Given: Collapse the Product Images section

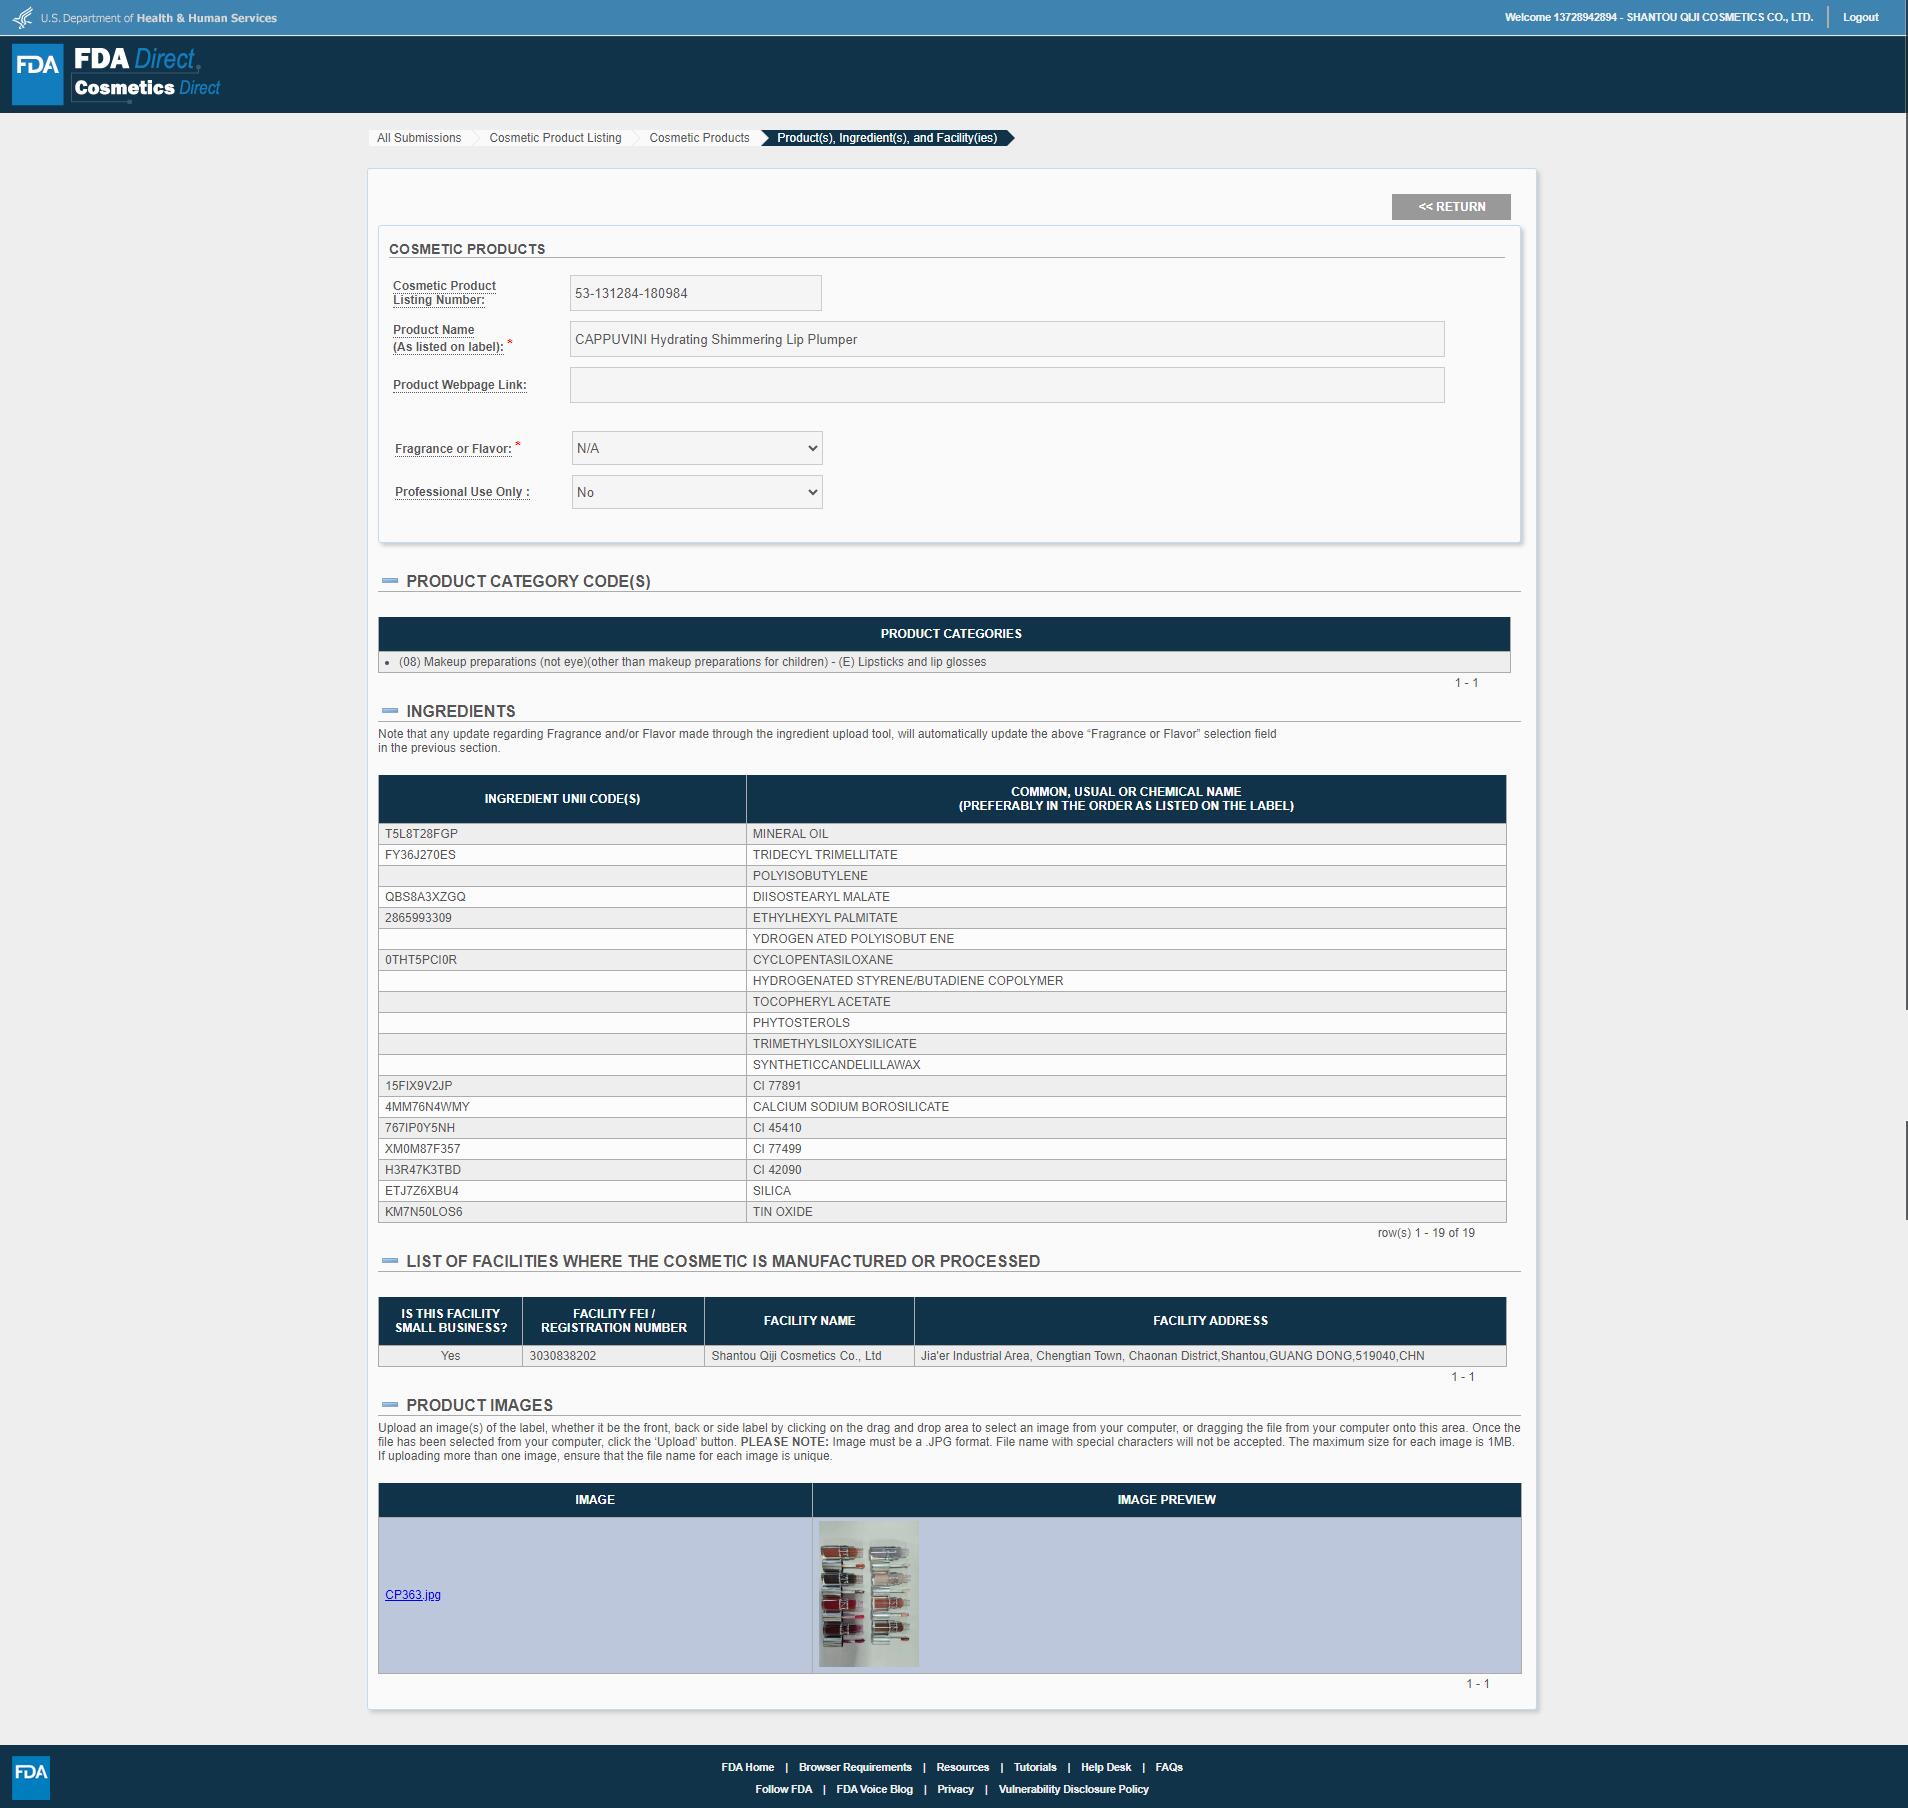Looking at the screenshot, I should 390,1405.
